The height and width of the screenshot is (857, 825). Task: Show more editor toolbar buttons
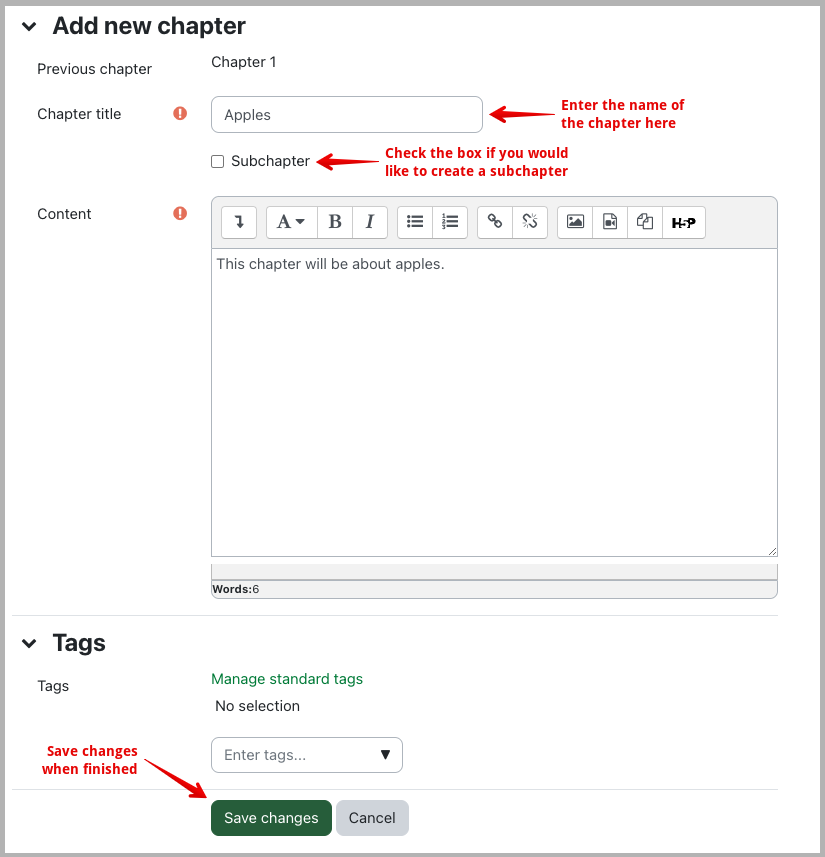[239, 222]
